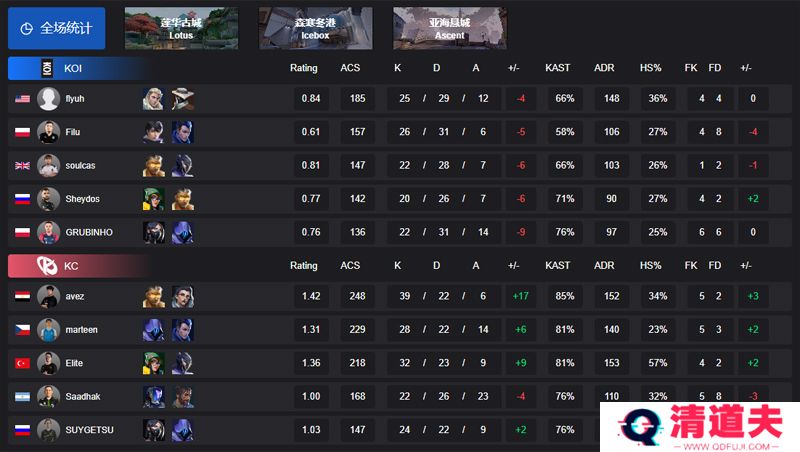Open the Ascent map tab

449,28
